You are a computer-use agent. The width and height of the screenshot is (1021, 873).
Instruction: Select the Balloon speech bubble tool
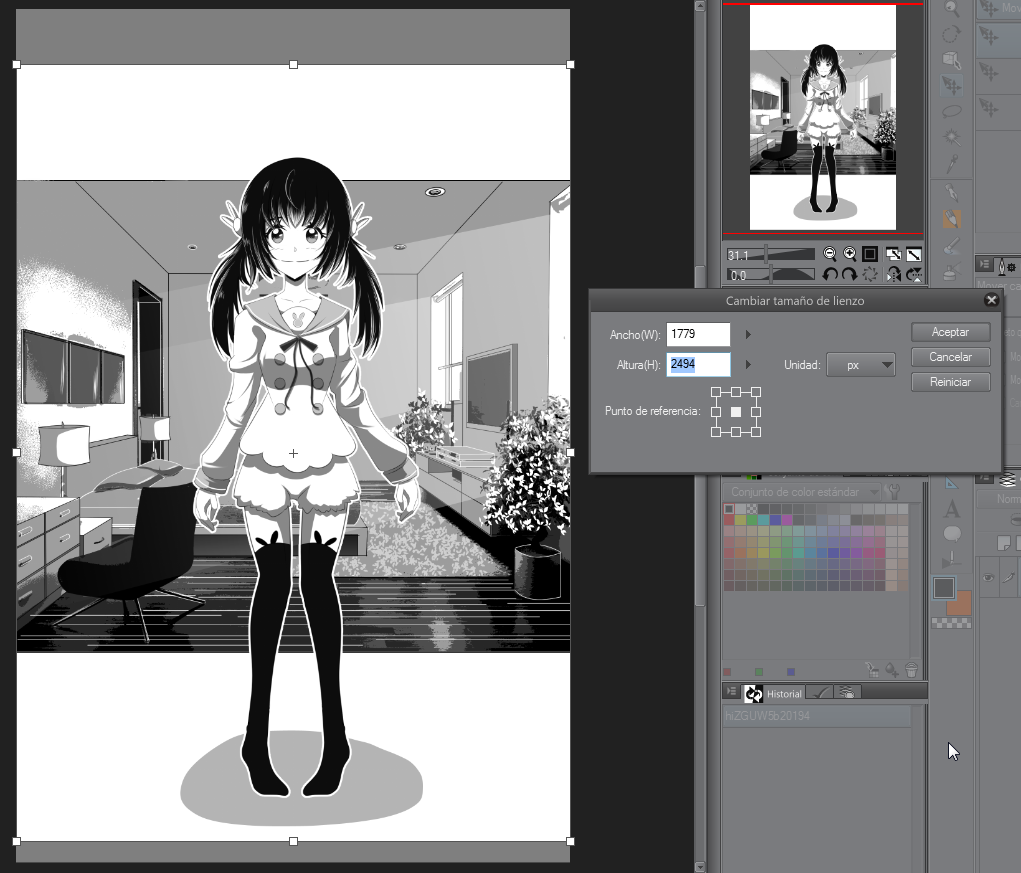952,534
